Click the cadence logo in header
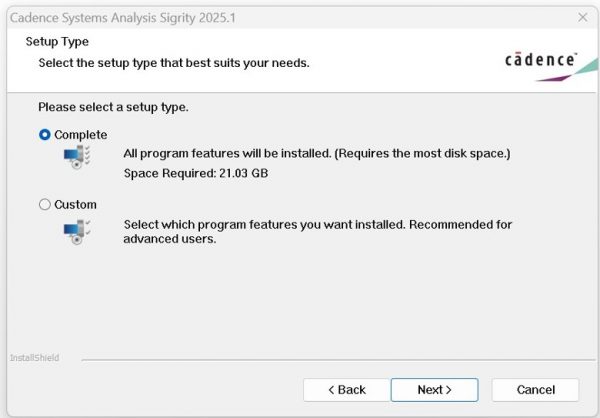 tap(541, 60)
